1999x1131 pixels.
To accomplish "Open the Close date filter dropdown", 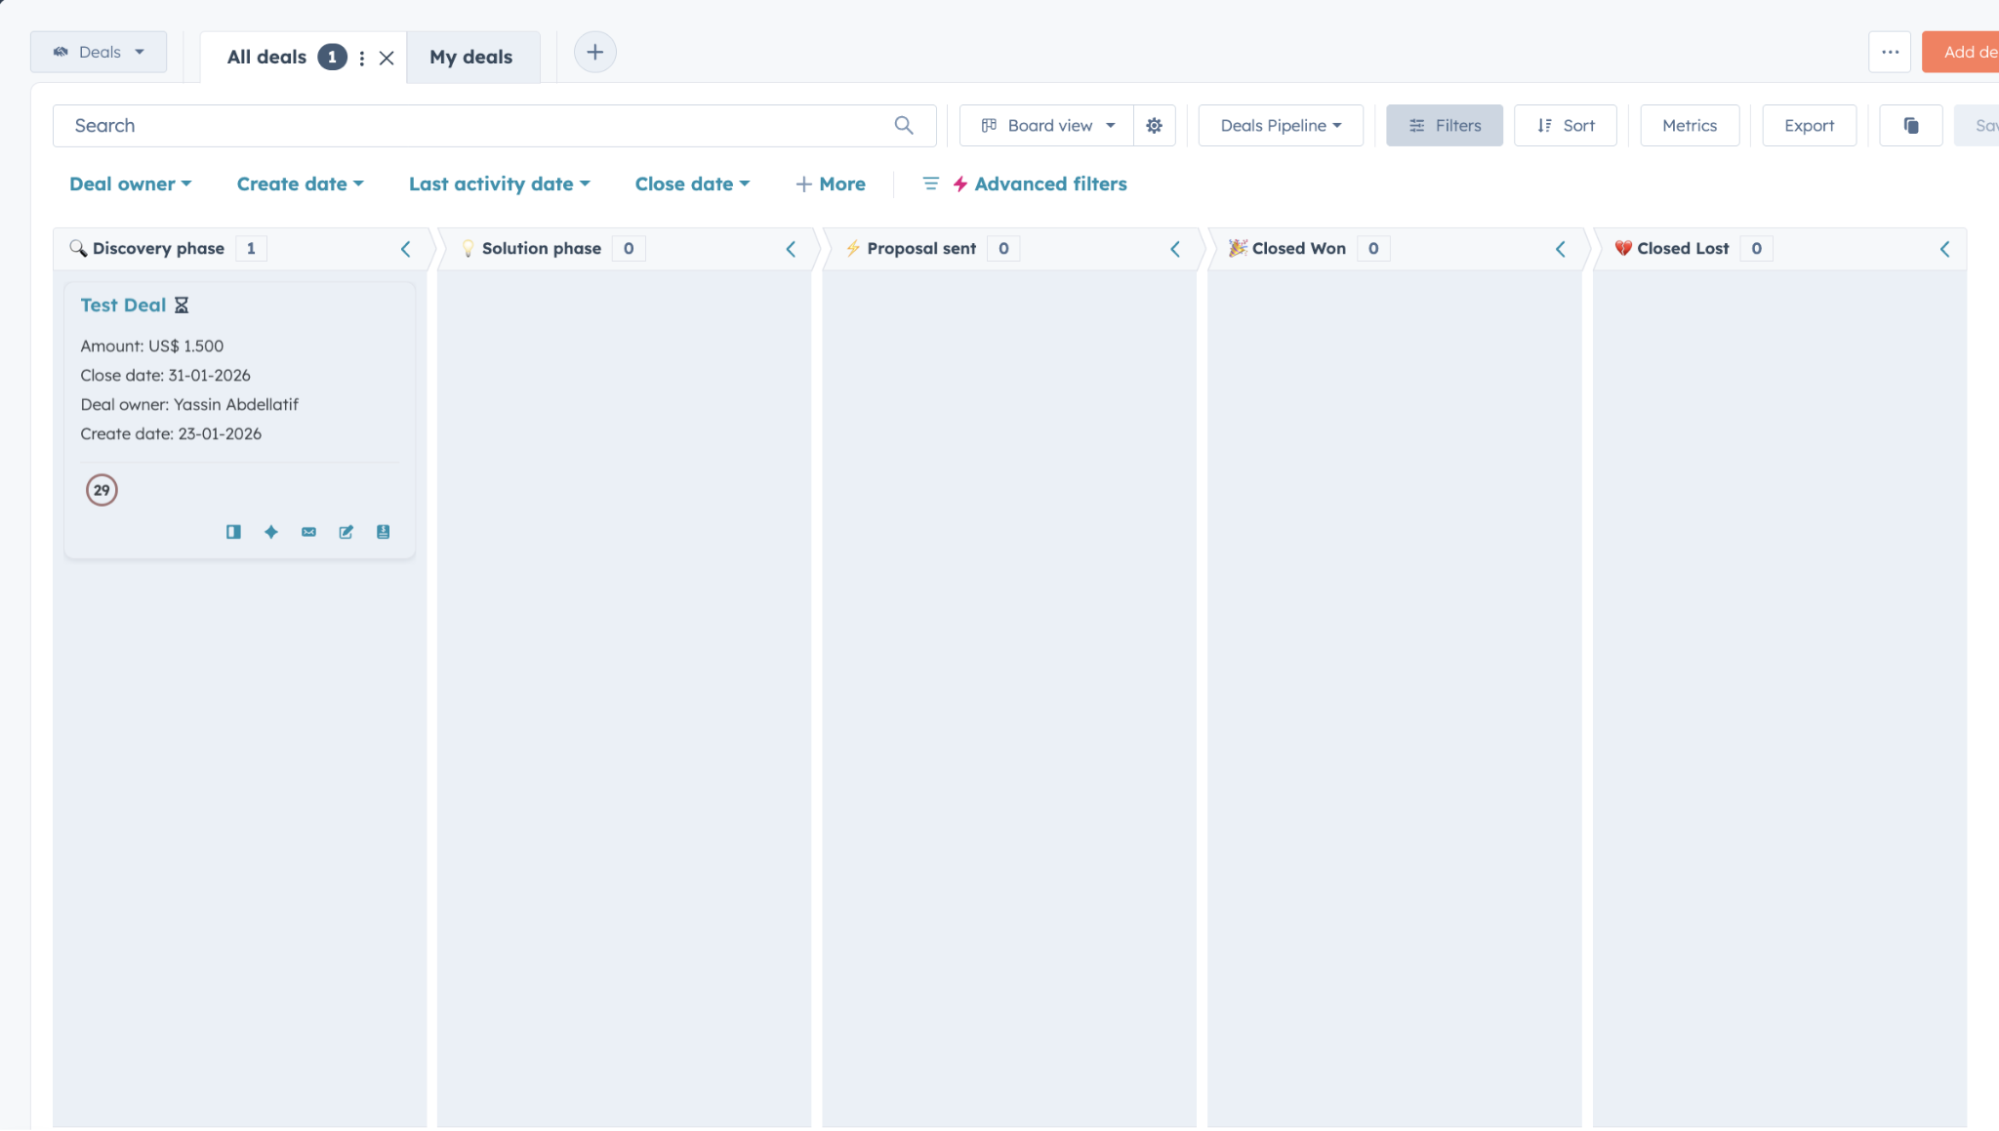I will coord(692,184).
